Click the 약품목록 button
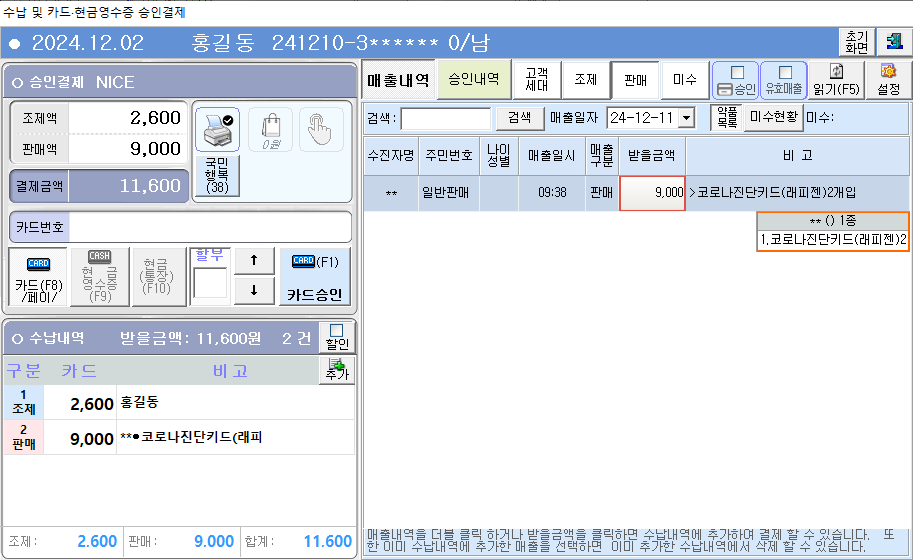 point(727,118)
